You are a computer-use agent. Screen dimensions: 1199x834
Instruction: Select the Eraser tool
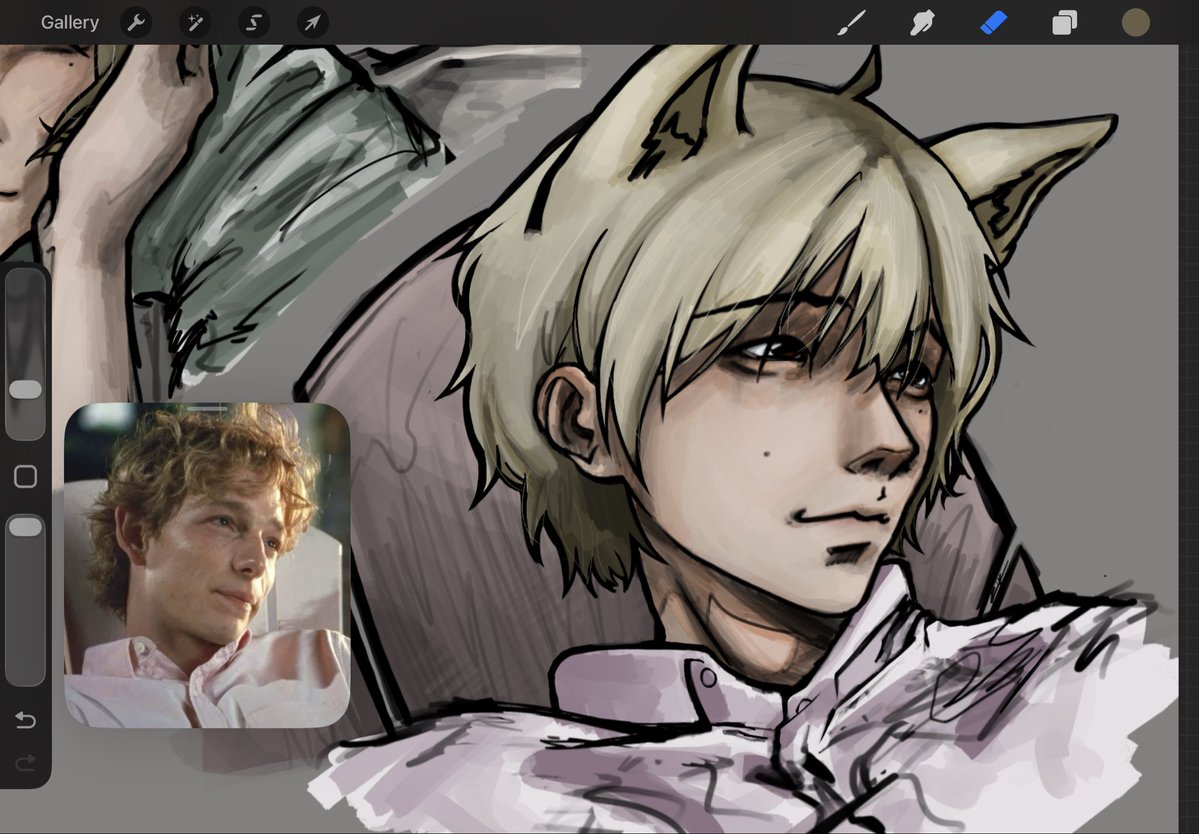993,23
